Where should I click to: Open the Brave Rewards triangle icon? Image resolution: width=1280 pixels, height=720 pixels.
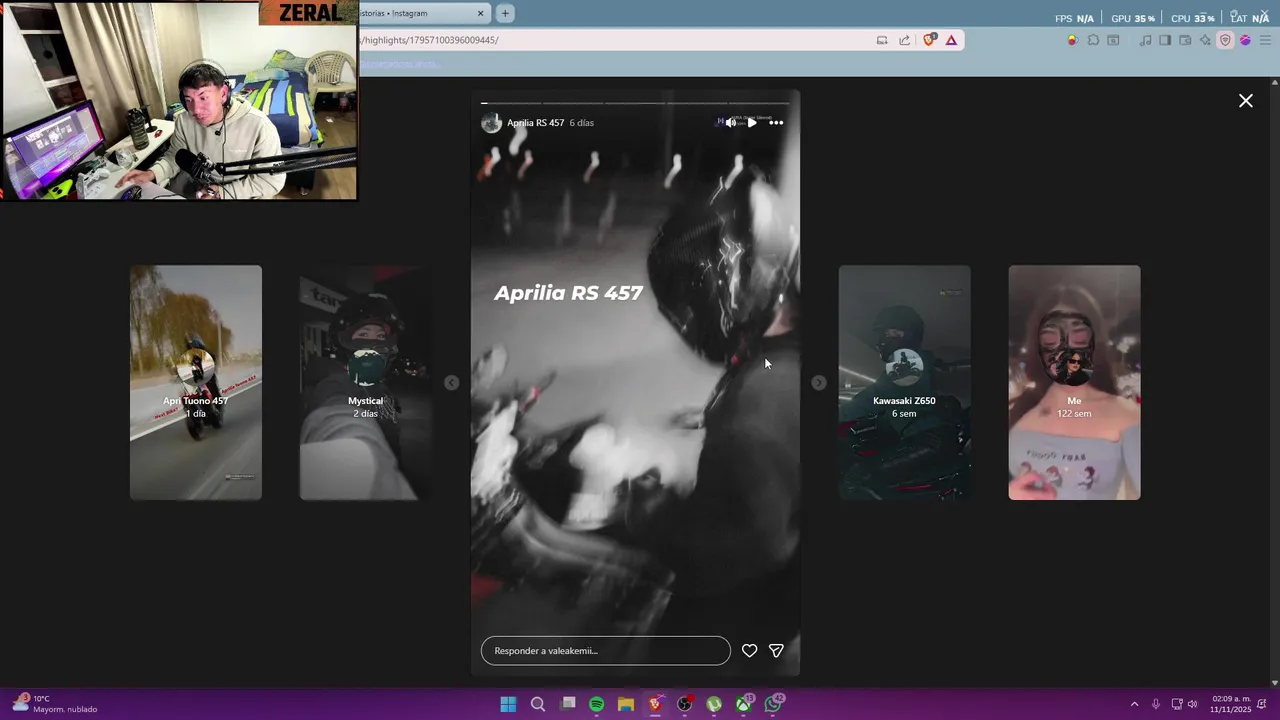point(951,40)
